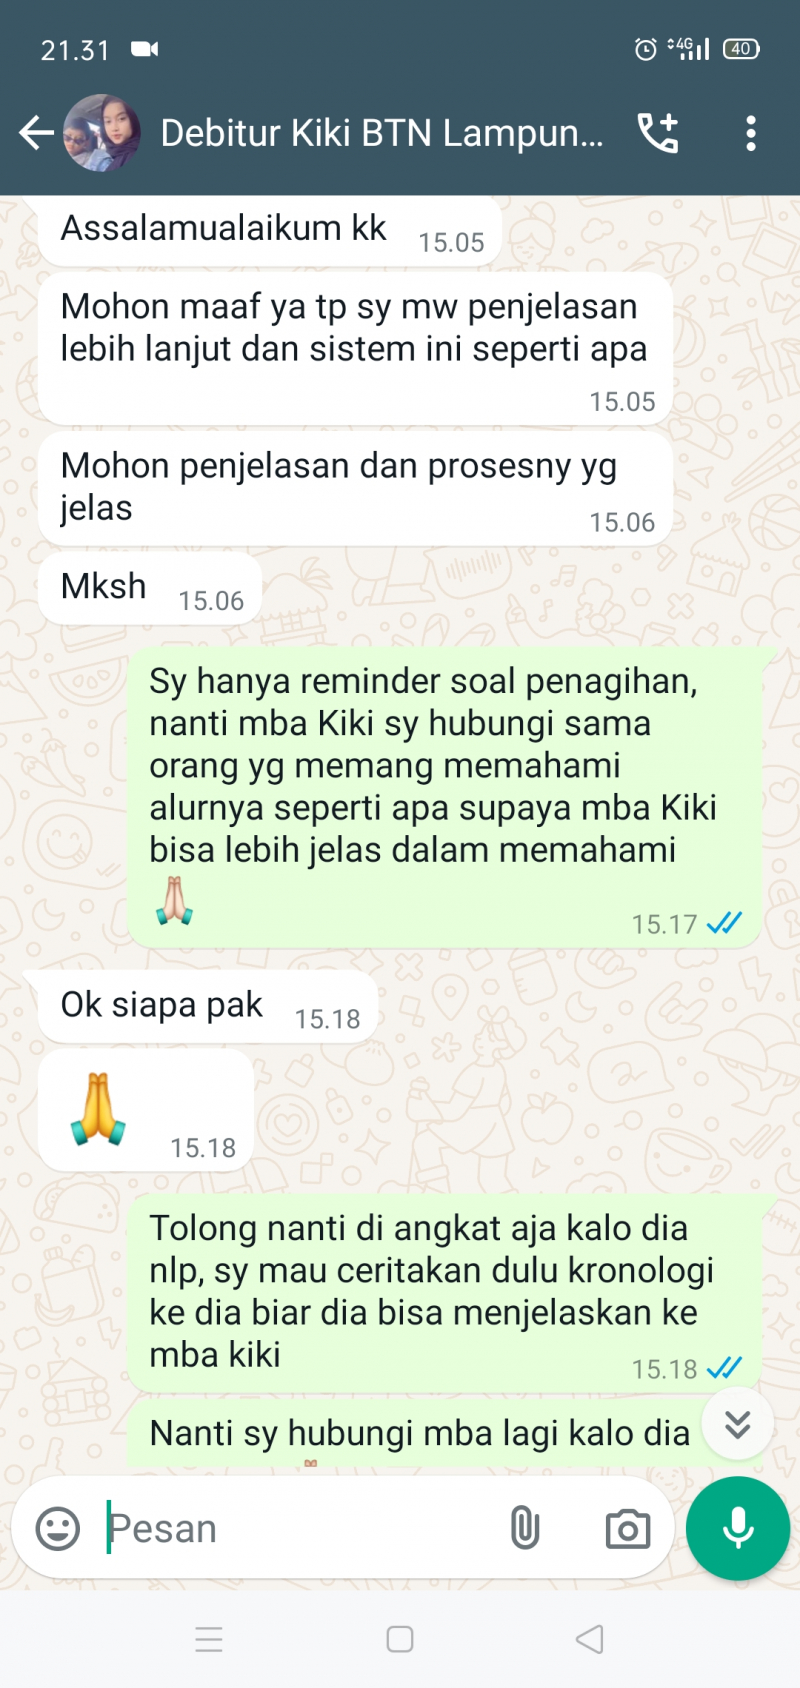Tap the Android home navigation button
The height and width of the screenshot is (1688, 800).
point(400,1639)
